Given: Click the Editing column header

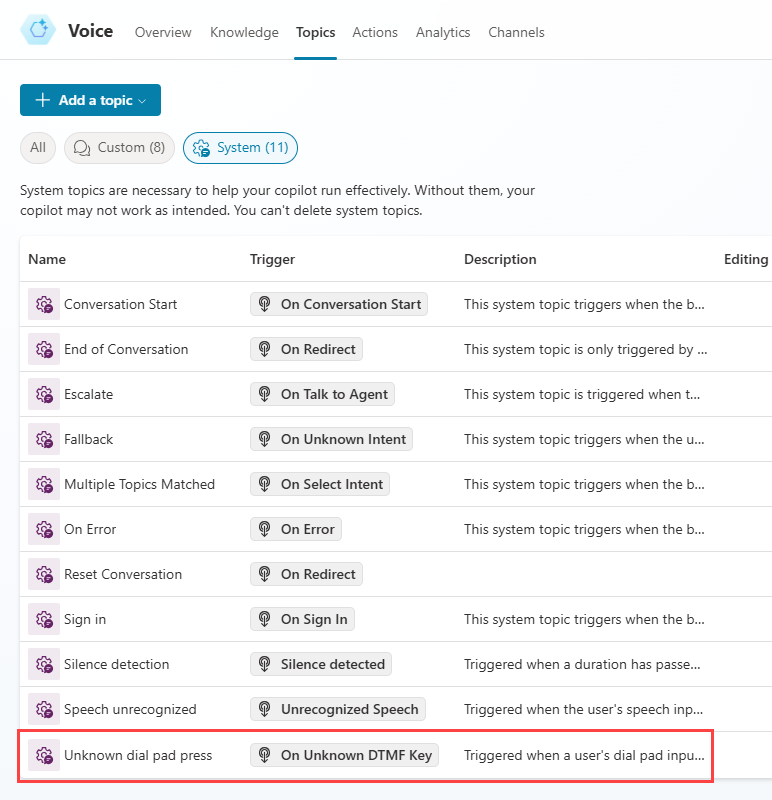Looking at the screenshot, I should coord(745,259).
